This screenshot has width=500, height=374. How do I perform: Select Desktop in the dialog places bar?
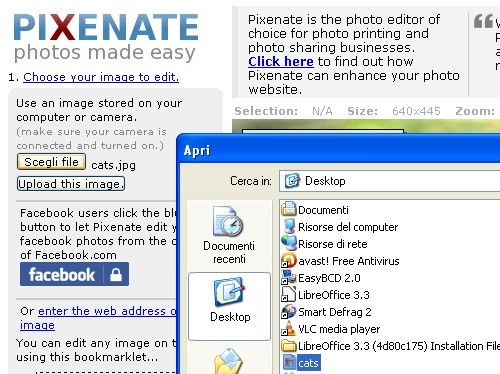point(230,306)
